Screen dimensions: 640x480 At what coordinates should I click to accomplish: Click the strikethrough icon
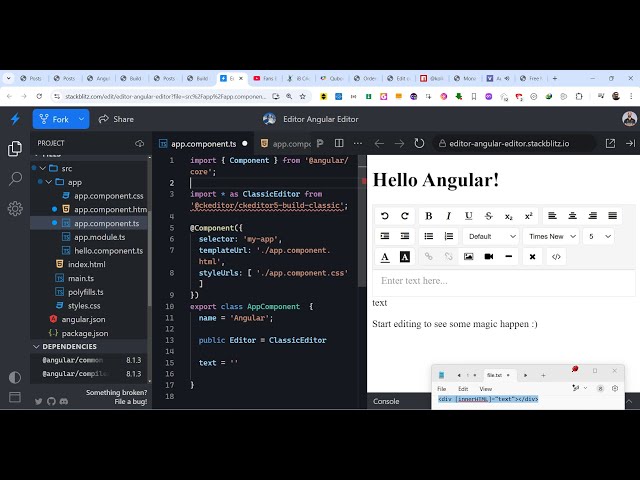coord(488,216)
